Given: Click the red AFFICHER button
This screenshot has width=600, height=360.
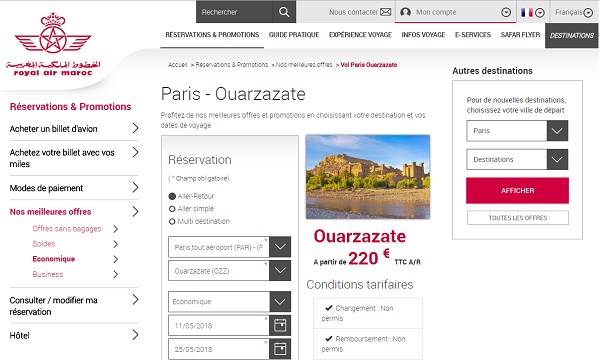Looking at the screenshot, I should [517, 191].
